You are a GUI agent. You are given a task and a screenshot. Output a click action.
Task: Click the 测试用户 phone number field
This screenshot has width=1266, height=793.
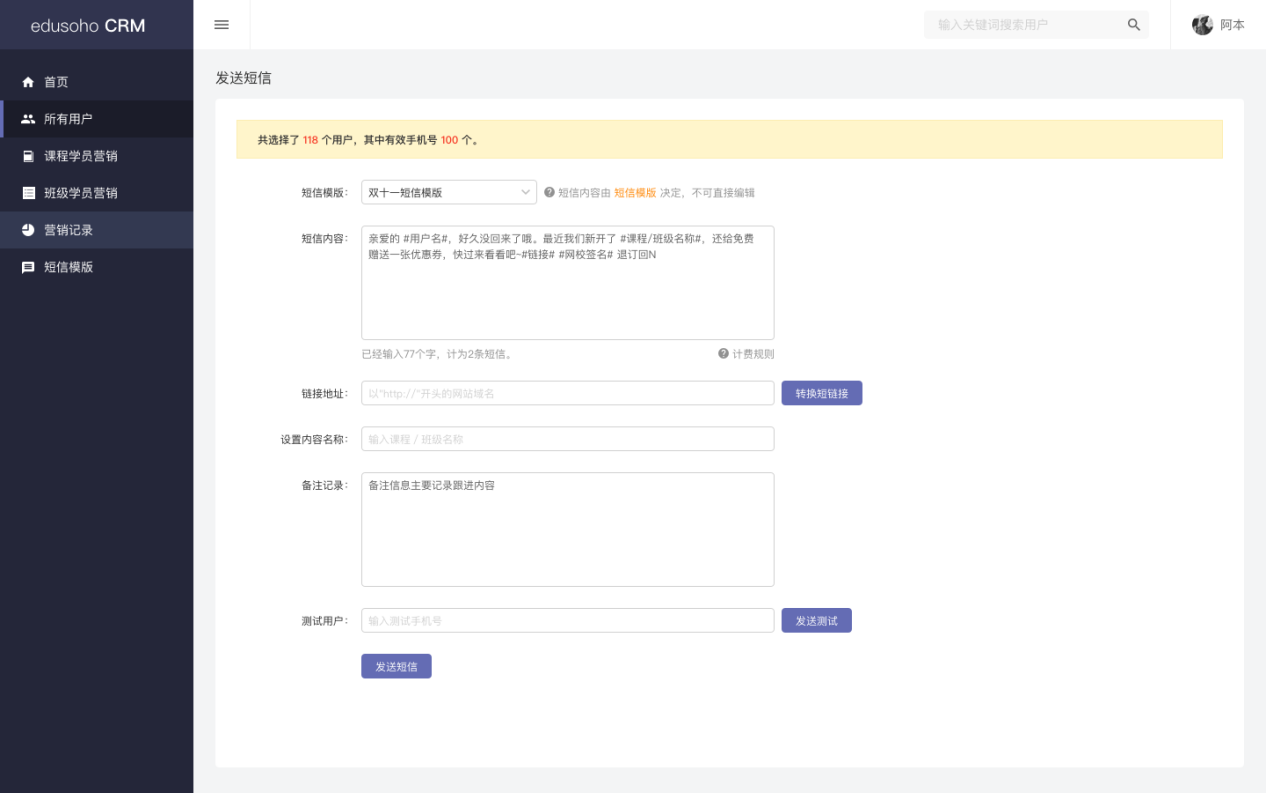[567, 620]
